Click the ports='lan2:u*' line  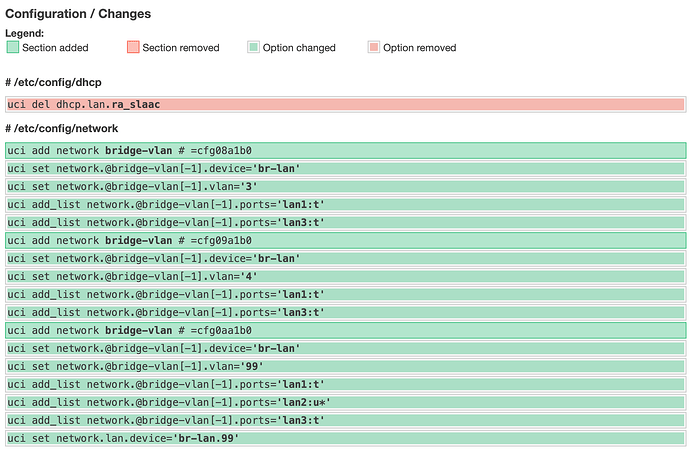coord(345,403)
